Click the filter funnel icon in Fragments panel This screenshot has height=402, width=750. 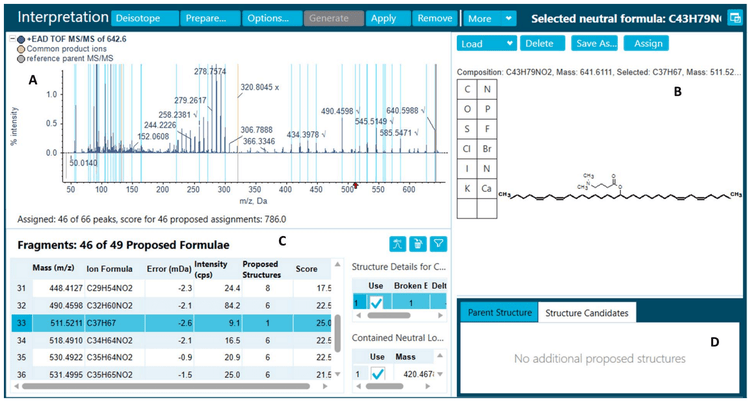(x=438, y=243)
